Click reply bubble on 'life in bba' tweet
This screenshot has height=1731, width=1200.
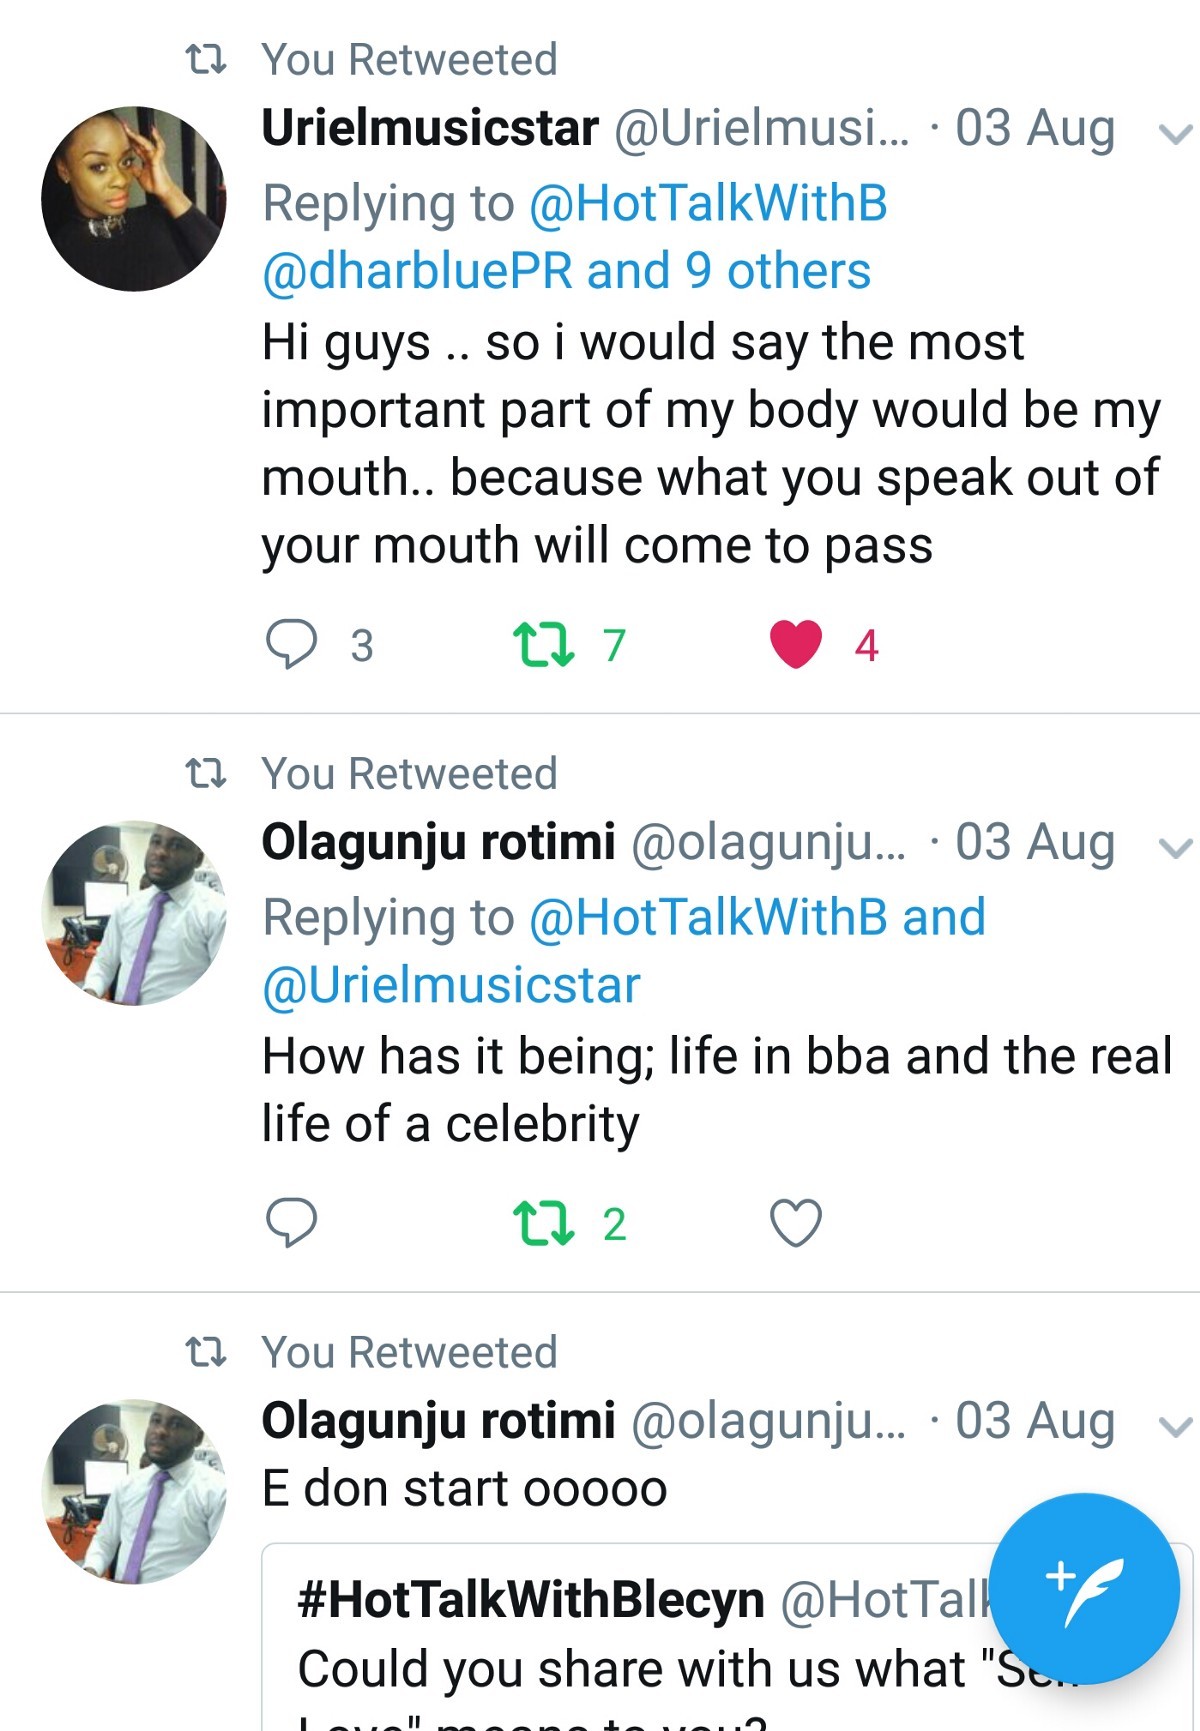(x=291, y=1222)
